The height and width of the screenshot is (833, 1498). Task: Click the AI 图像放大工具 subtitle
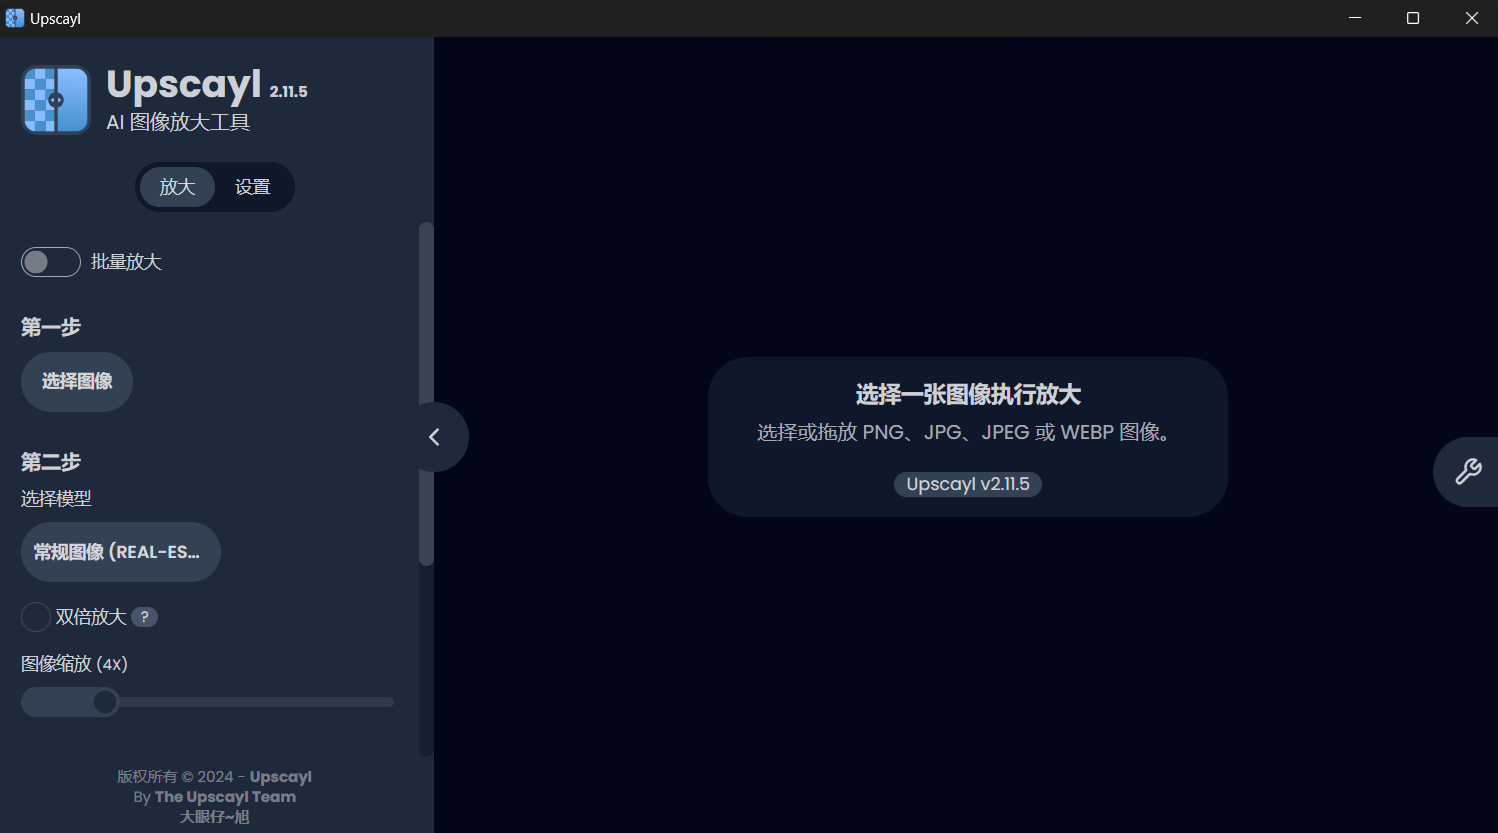(178, 122)
